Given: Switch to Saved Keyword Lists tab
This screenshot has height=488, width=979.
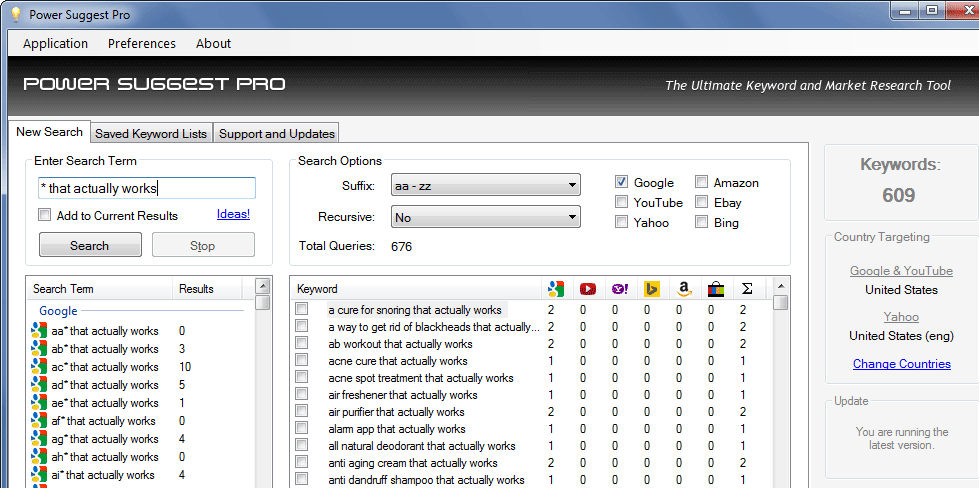Looking at the screenshot, I should [x=151, y=133].
